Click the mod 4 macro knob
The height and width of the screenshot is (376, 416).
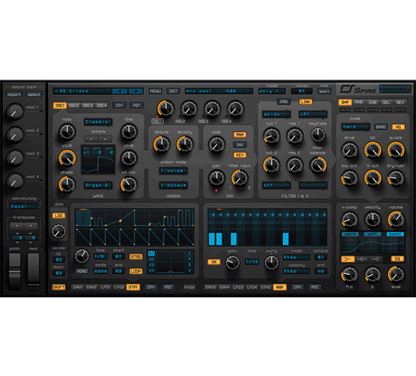coord(15,181)
